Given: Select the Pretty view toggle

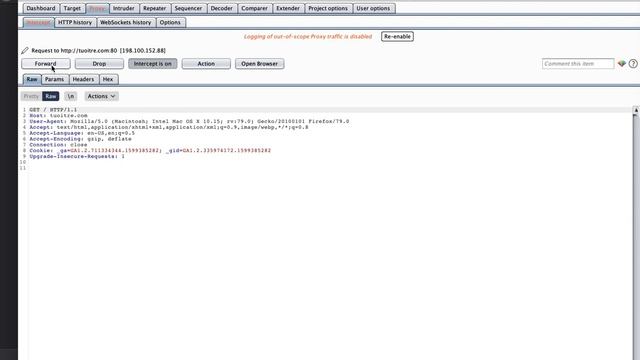Looking at the screenshot, I should pyautogui.click(x=31, y=96).
